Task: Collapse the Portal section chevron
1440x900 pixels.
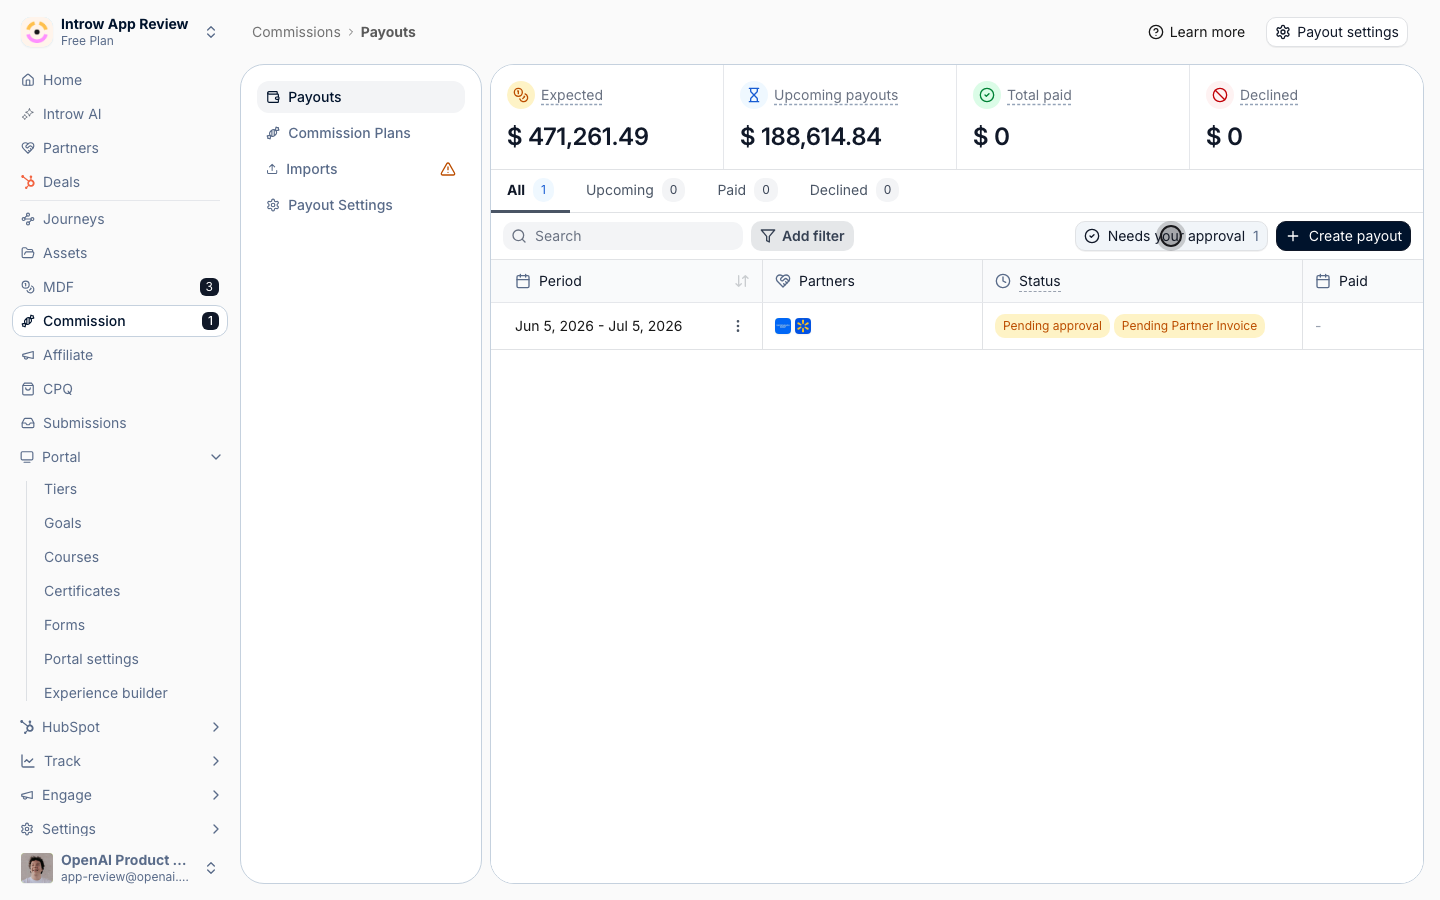Action: pyautogui.click(x=216, y=457)
